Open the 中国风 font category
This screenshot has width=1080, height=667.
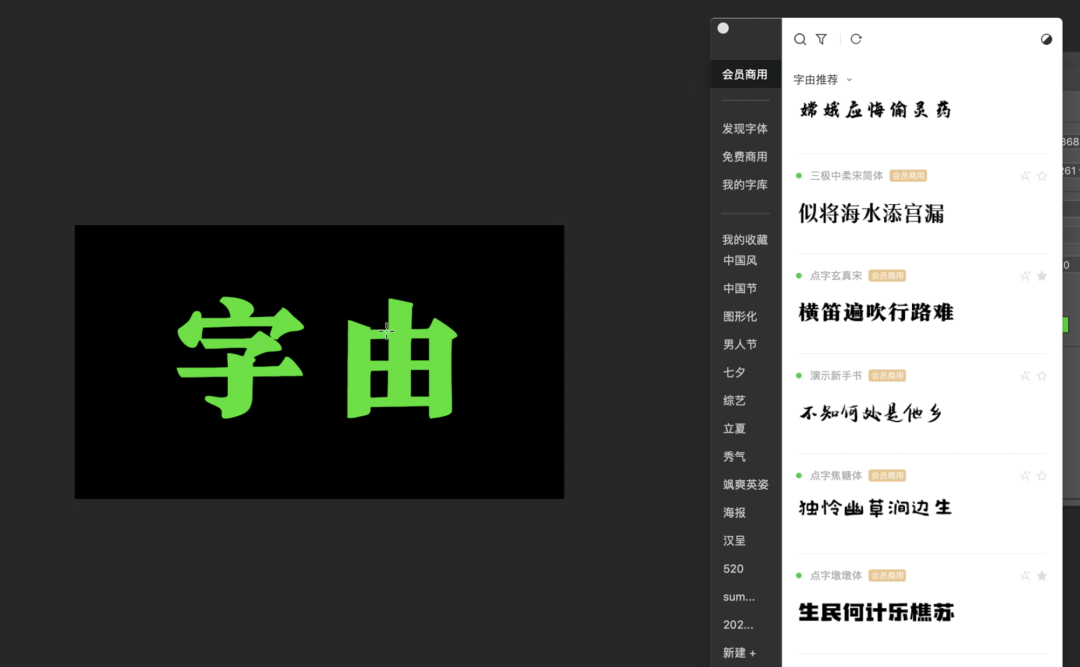point(740,261)
